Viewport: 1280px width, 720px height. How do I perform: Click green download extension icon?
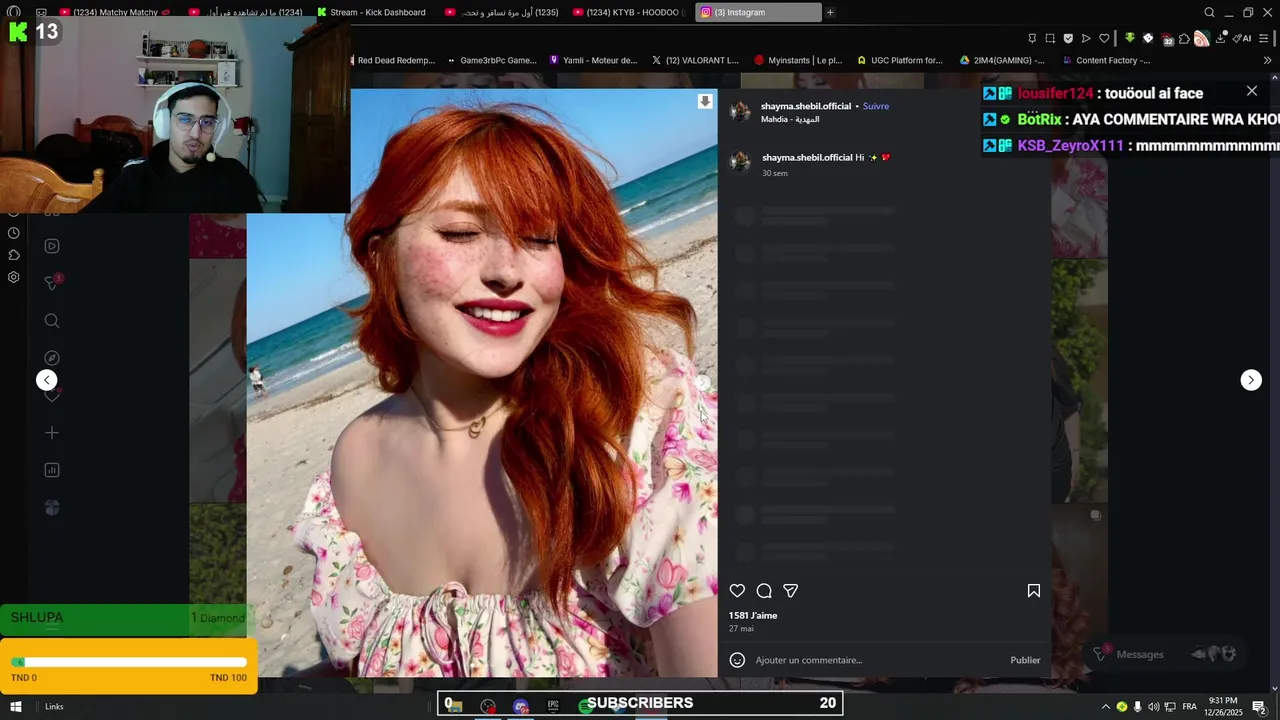pyautogui.click(x=1130, y=38)
